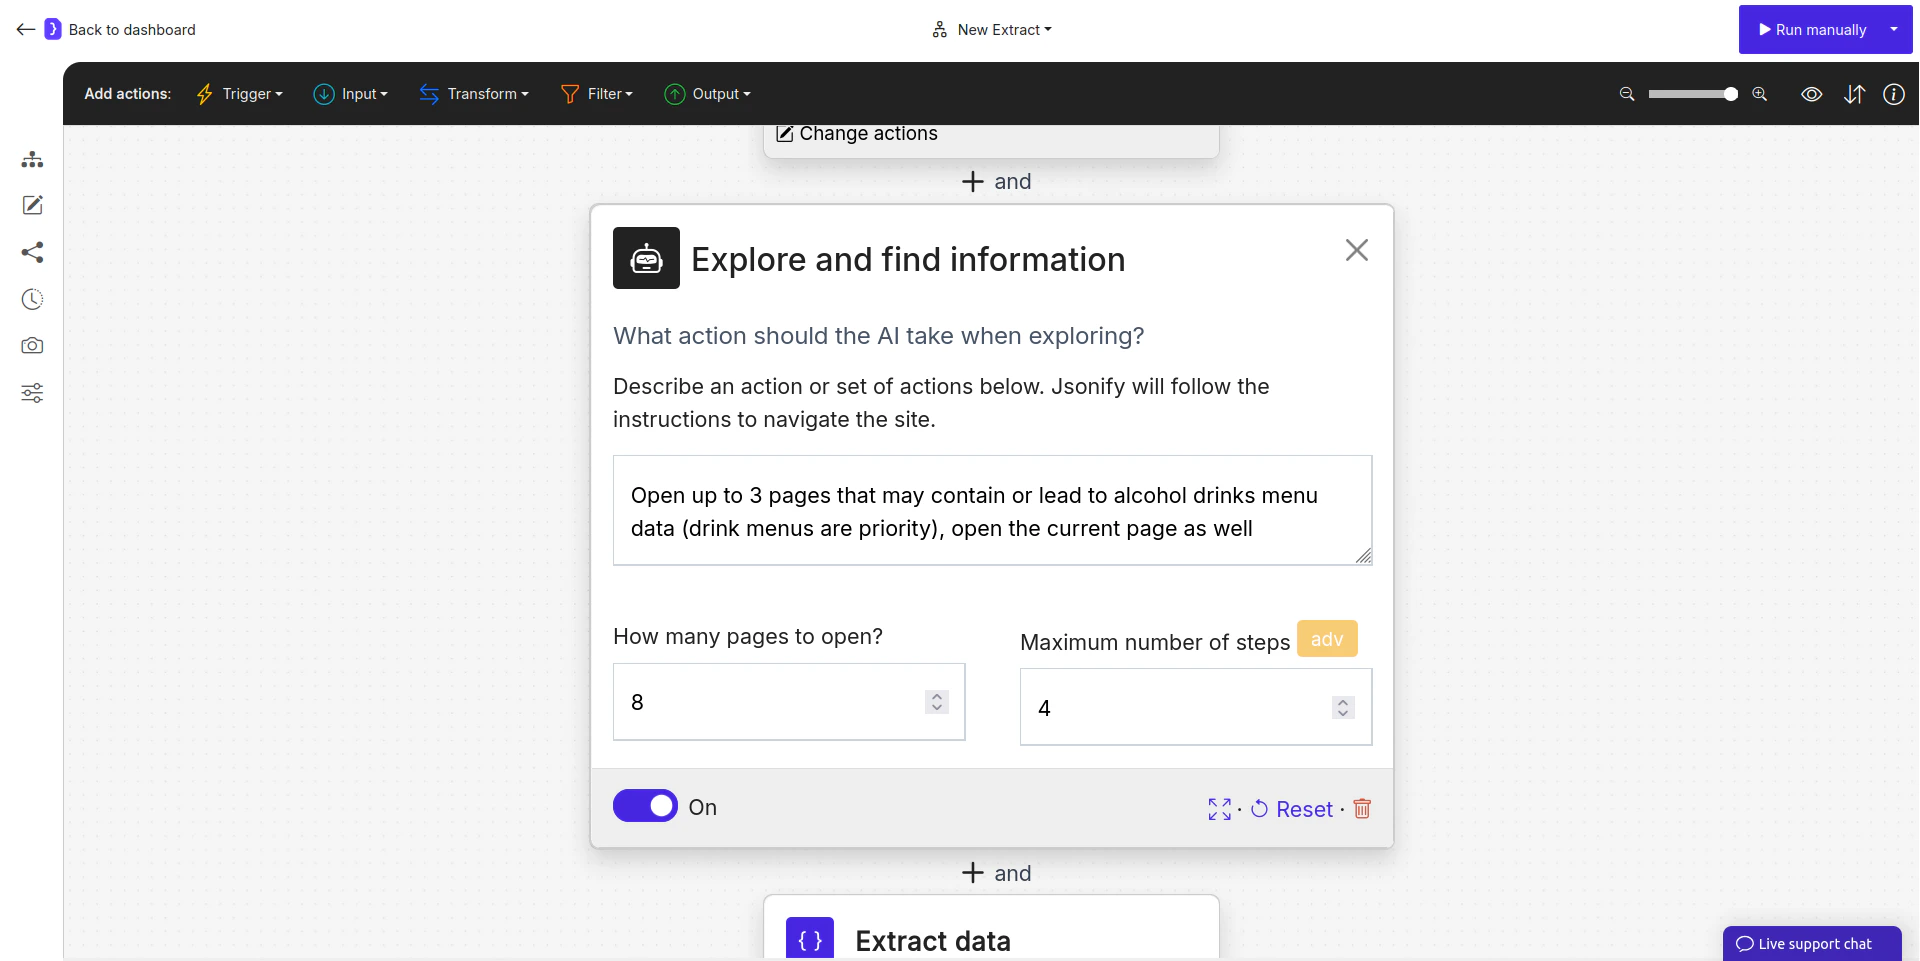The image size is (1920, 961).
Task: Toggle the On switch off
Action: coord(645,806)
